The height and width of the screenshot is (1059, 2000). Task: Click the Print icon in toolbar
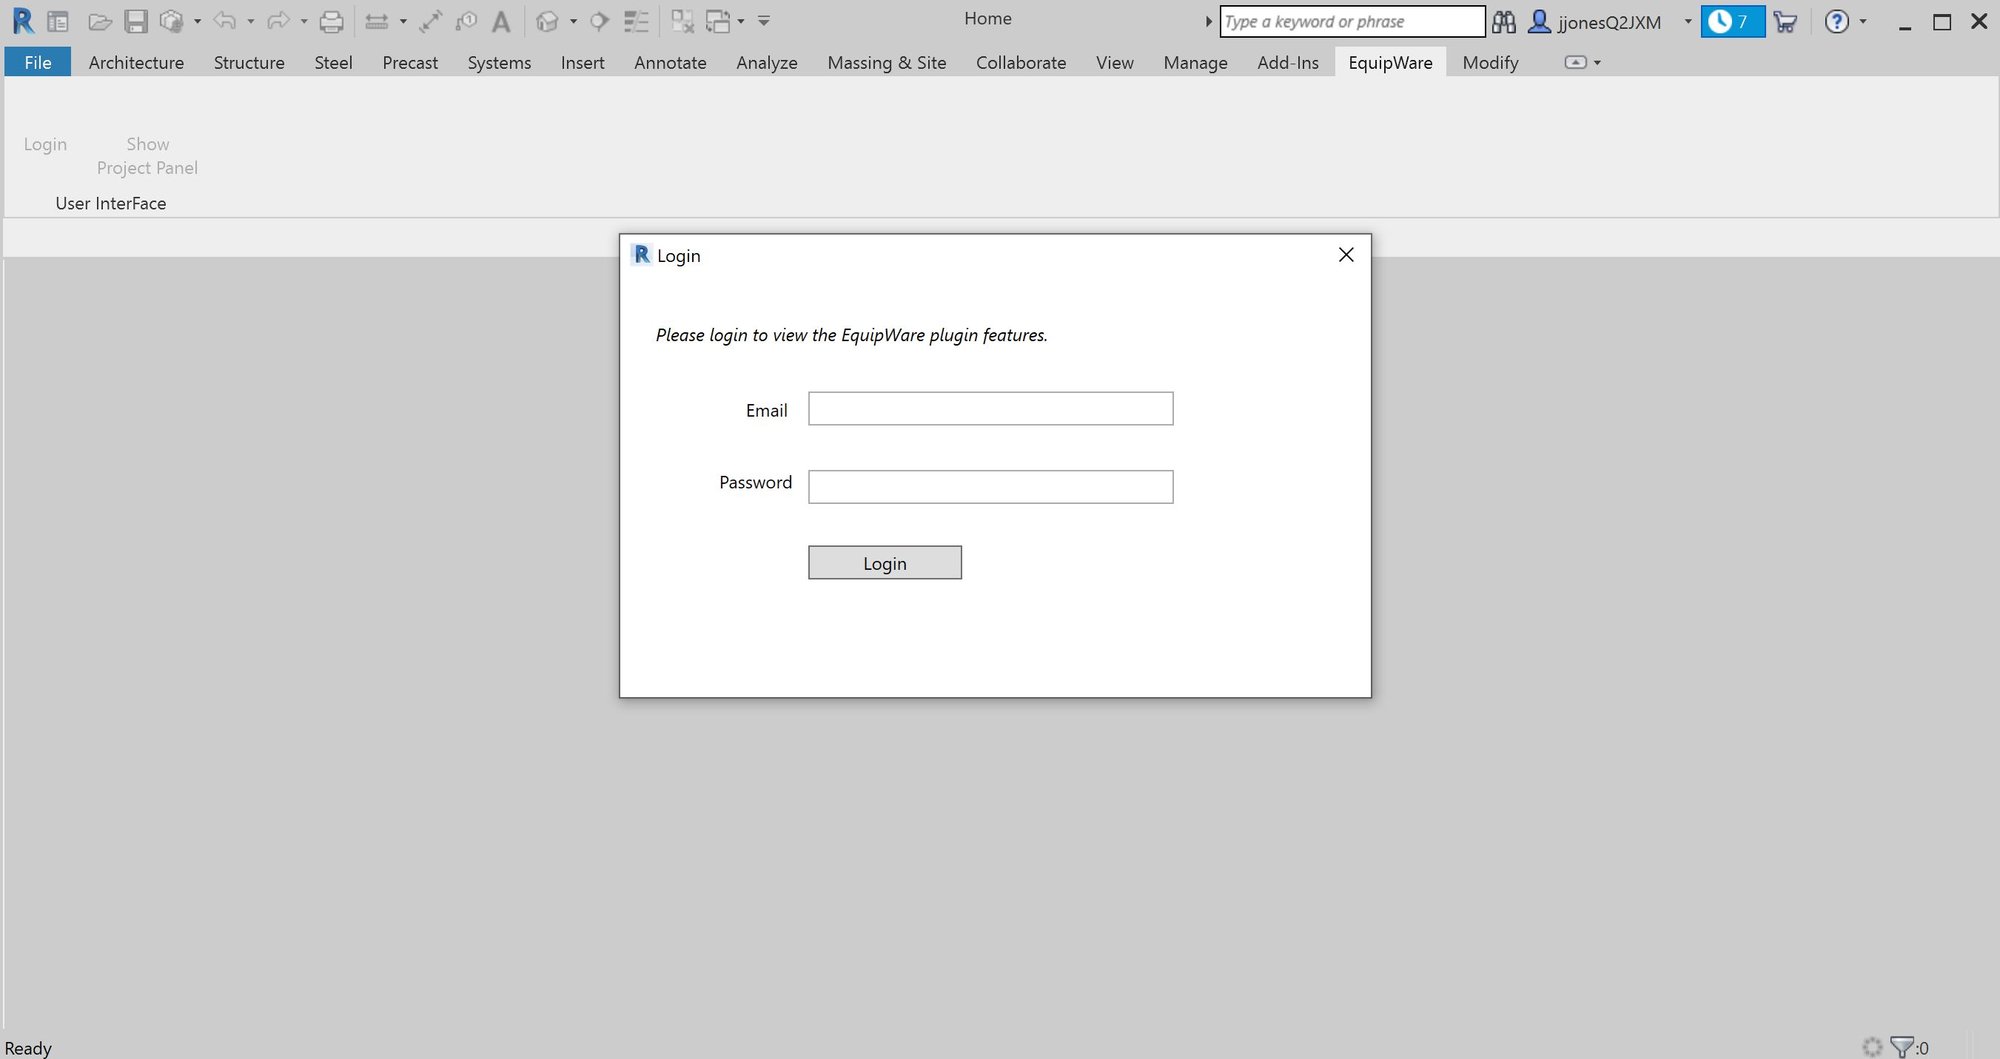(331, 21)
